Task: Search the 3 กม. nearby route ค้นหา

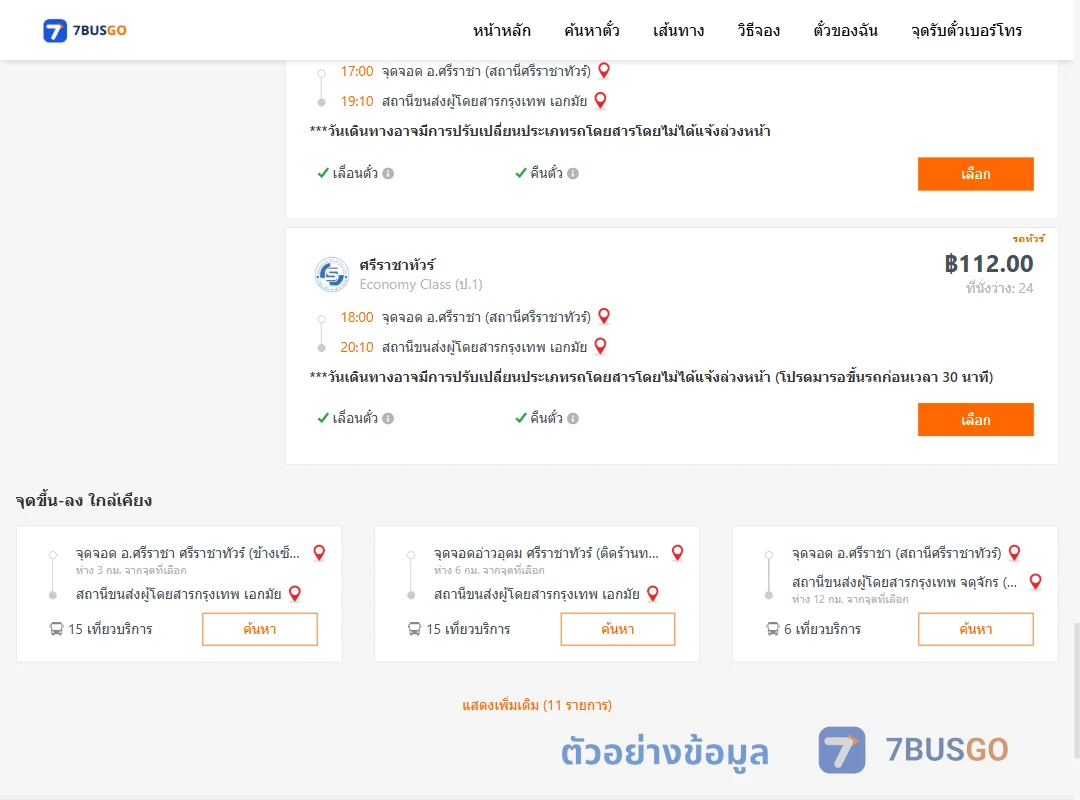Action: click(x=260, y=629)
